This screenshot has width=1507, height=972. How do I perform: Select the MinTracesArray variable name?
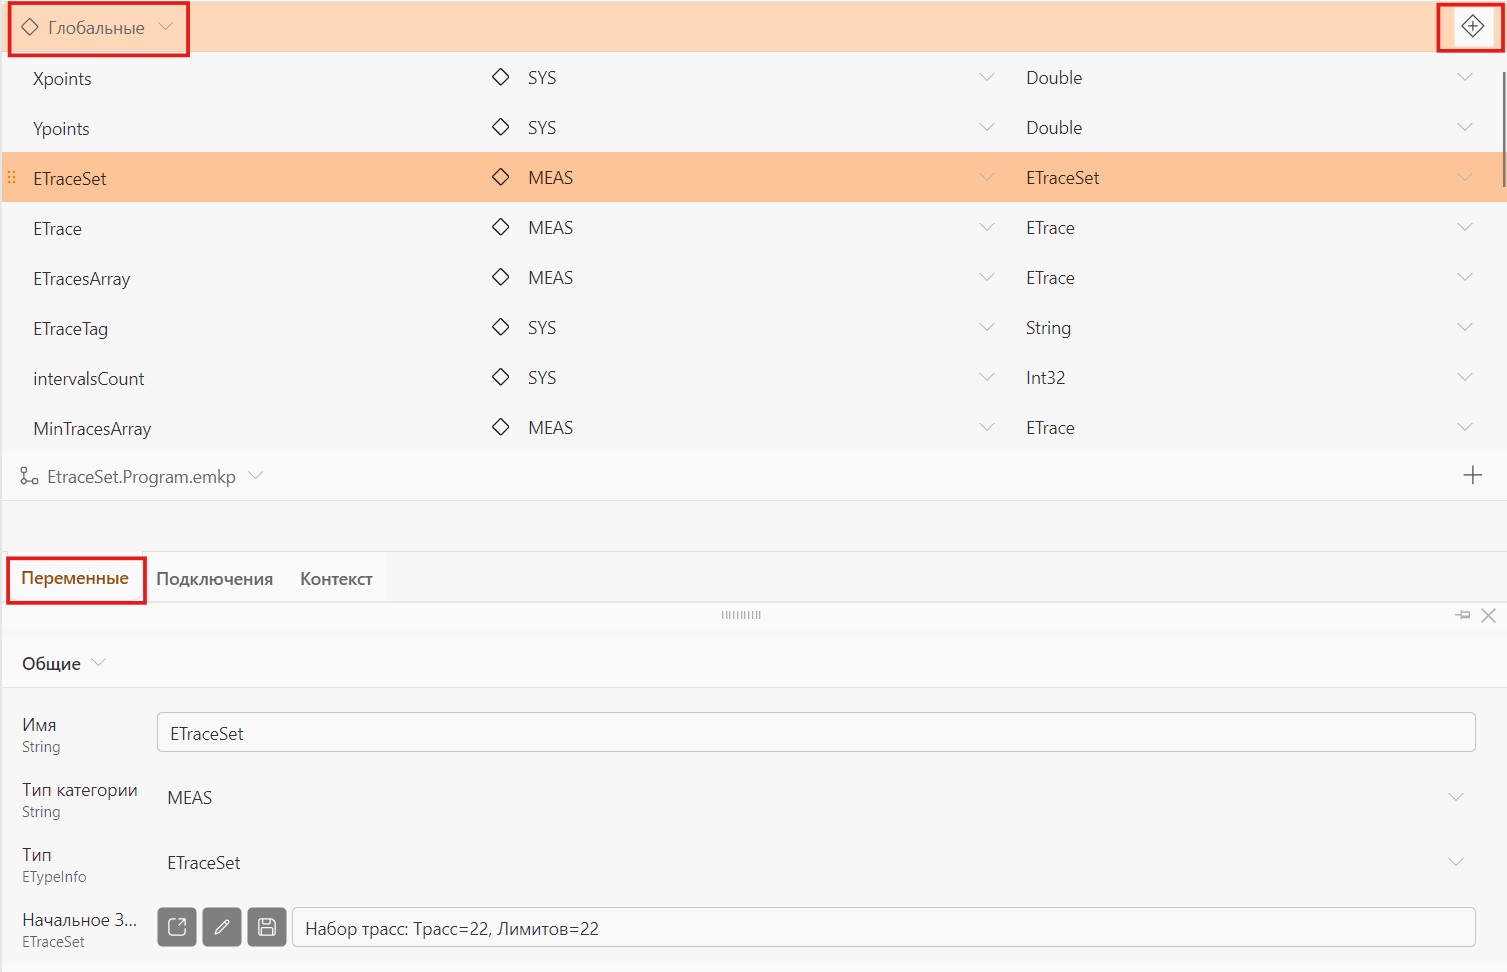tap(92, 429)
